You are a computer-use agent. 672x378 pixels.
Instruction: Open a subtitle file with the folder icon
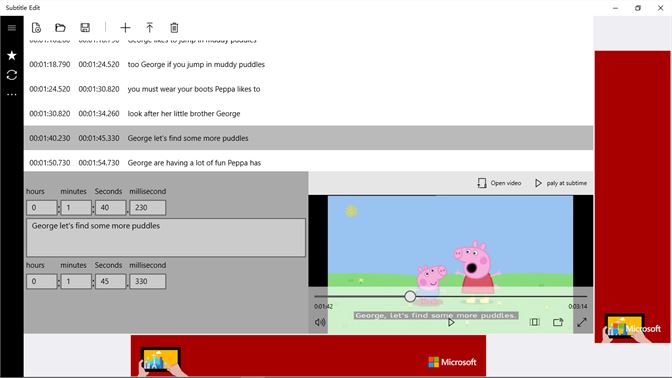pyautogui.click(x=60, y=28)
